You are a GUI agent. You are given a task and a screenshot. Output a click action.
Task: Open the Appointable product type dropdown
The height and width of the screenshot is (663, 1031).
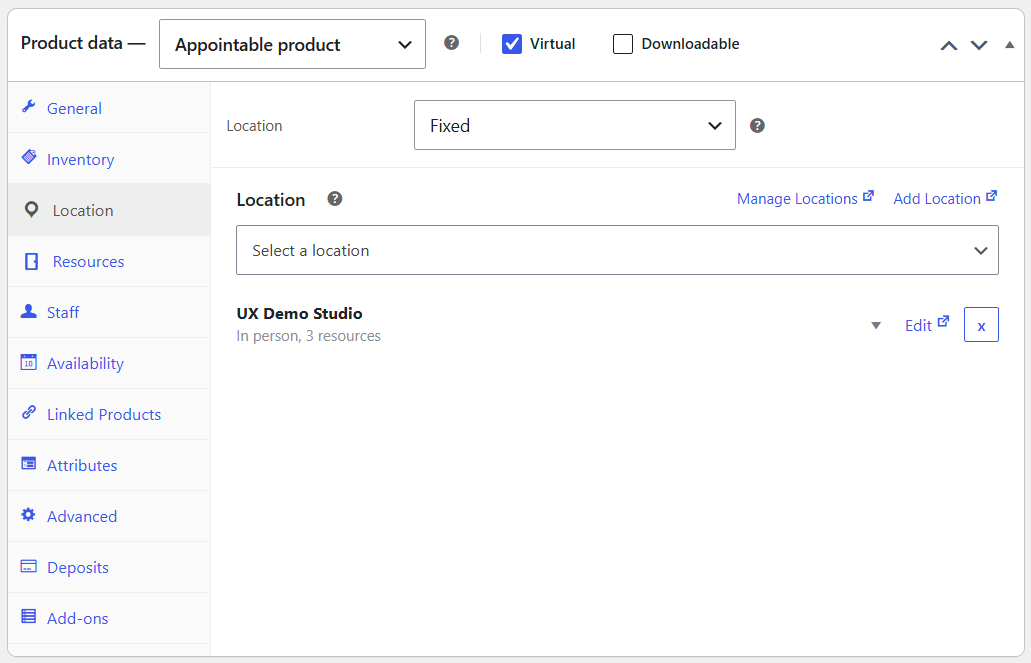tap(293, 44)
